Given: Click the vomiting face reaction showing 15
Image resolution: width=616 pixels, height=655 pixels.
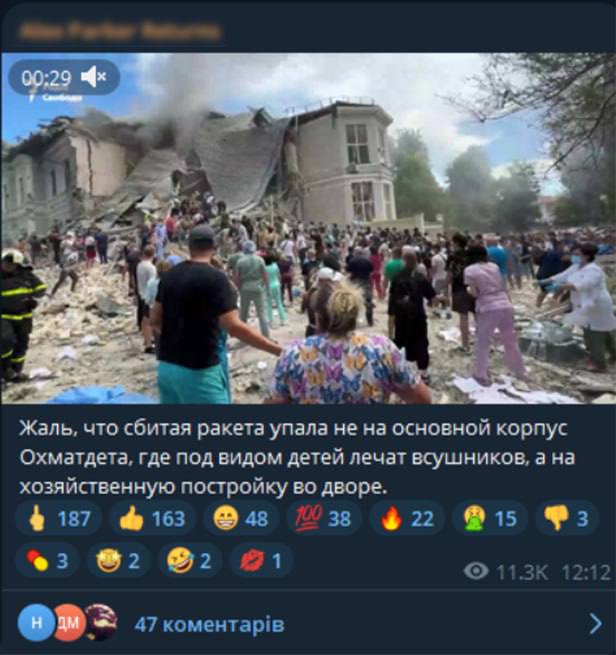Looking at the screenshot, I should [490, 518].
